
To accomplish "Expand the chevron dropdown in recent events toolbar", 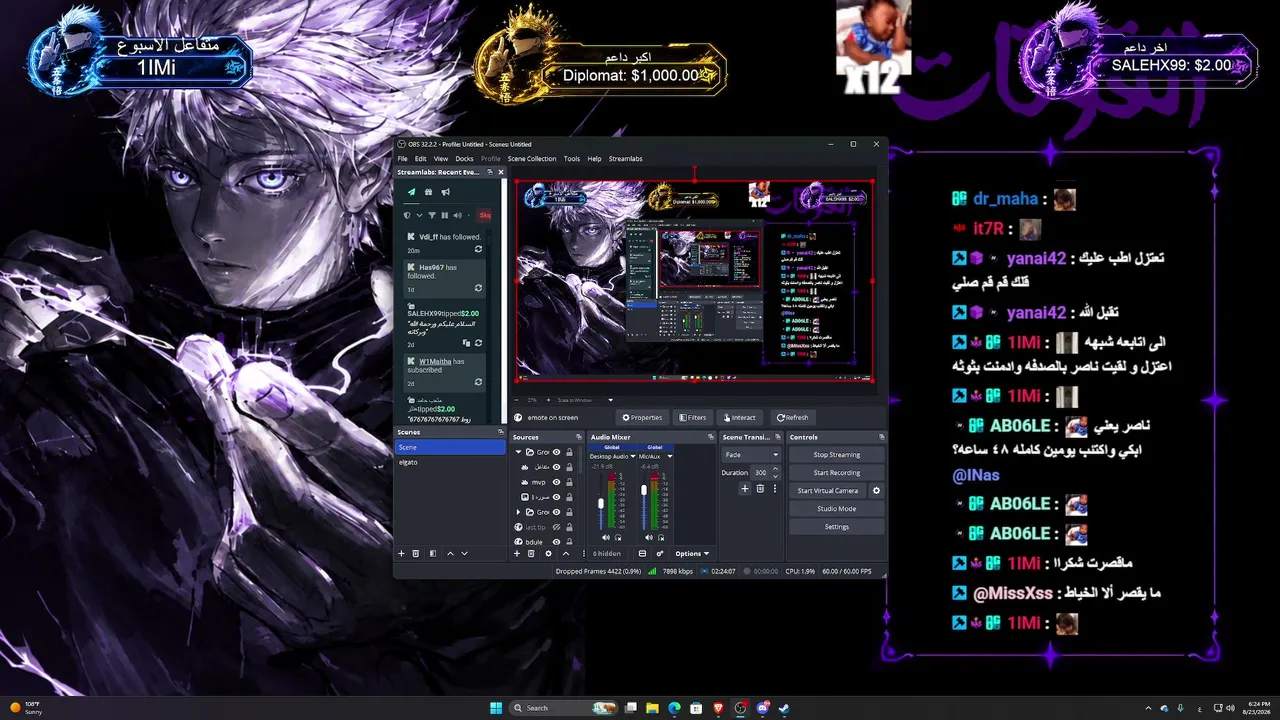I will point(420,215).
